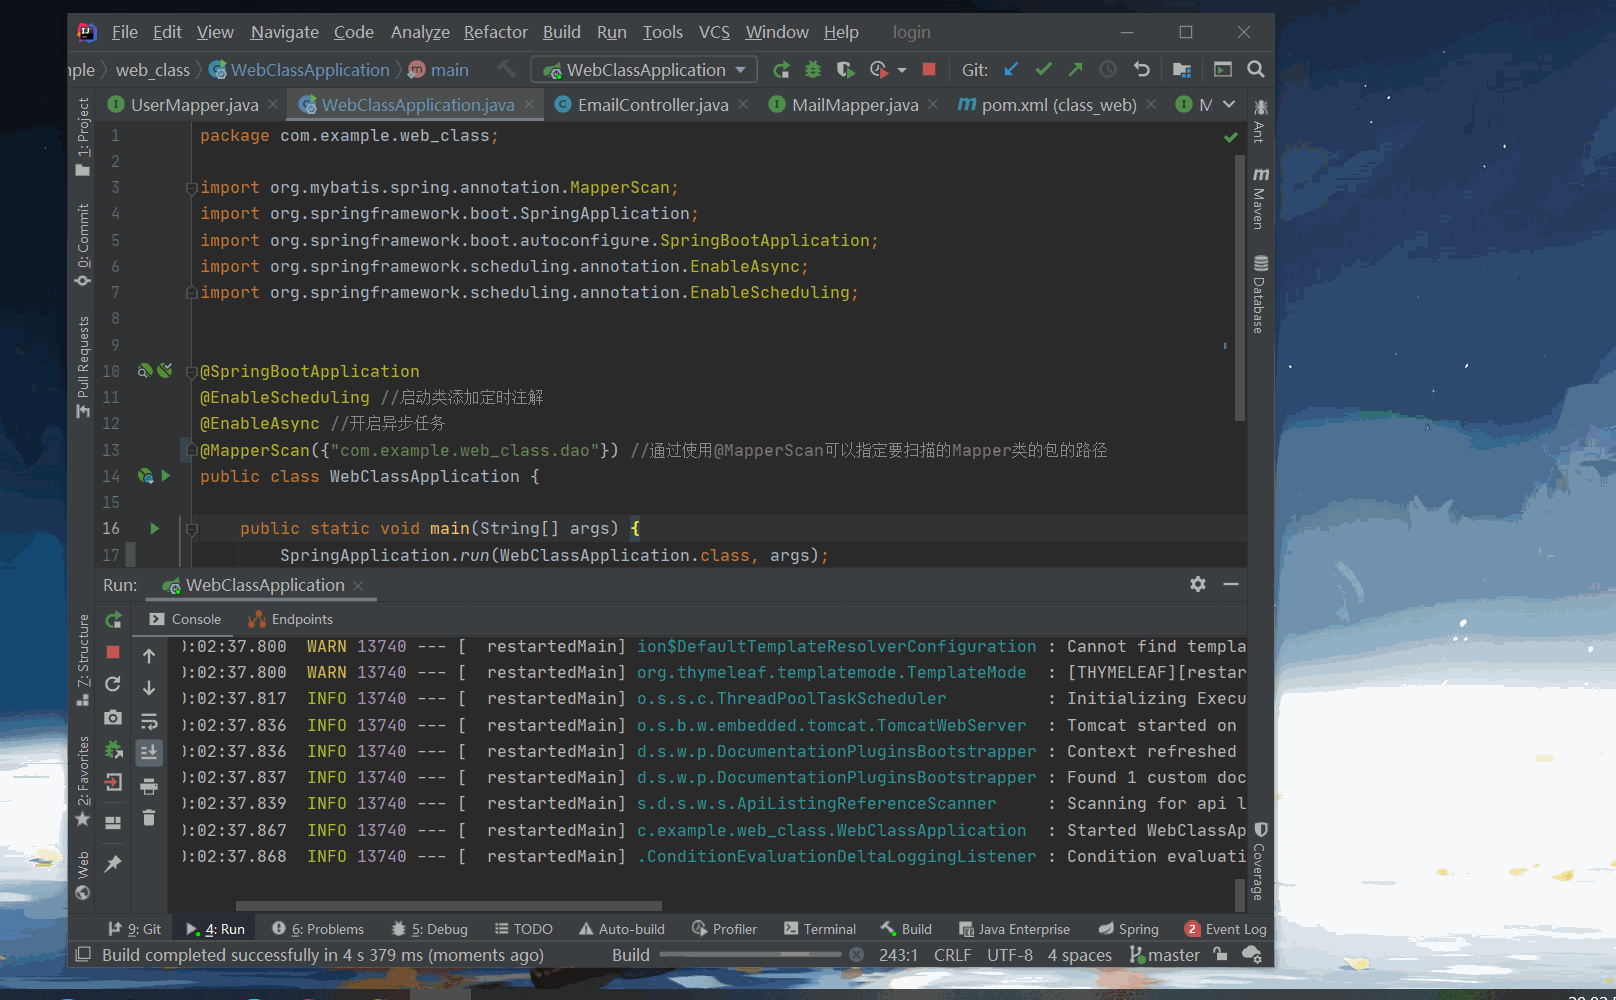Viewport: 1616px width, 1000px height.
Task: Stop the process in the Run panel
Action: click(x=113, y=652)
